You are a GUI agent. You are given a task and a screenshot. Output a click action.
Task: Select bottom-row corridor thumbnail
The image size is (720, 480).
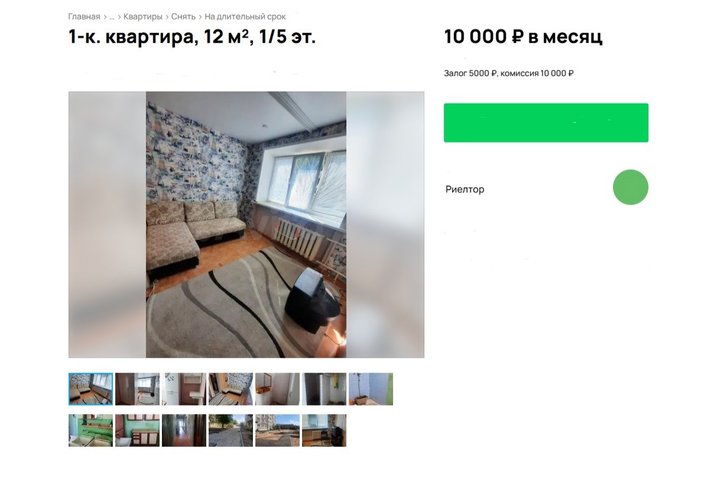tap(184, 430)
